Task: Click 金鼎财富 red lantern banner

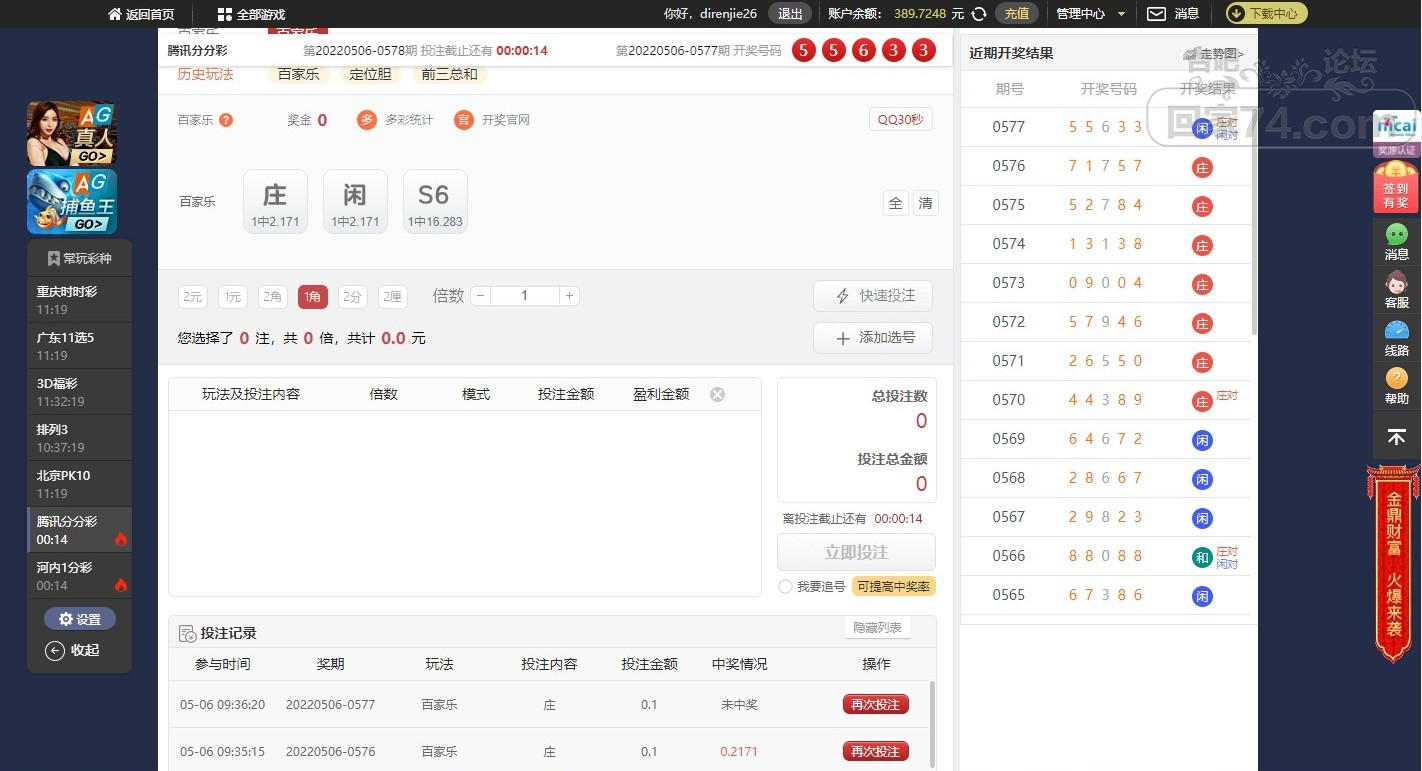Action: 1394,565
